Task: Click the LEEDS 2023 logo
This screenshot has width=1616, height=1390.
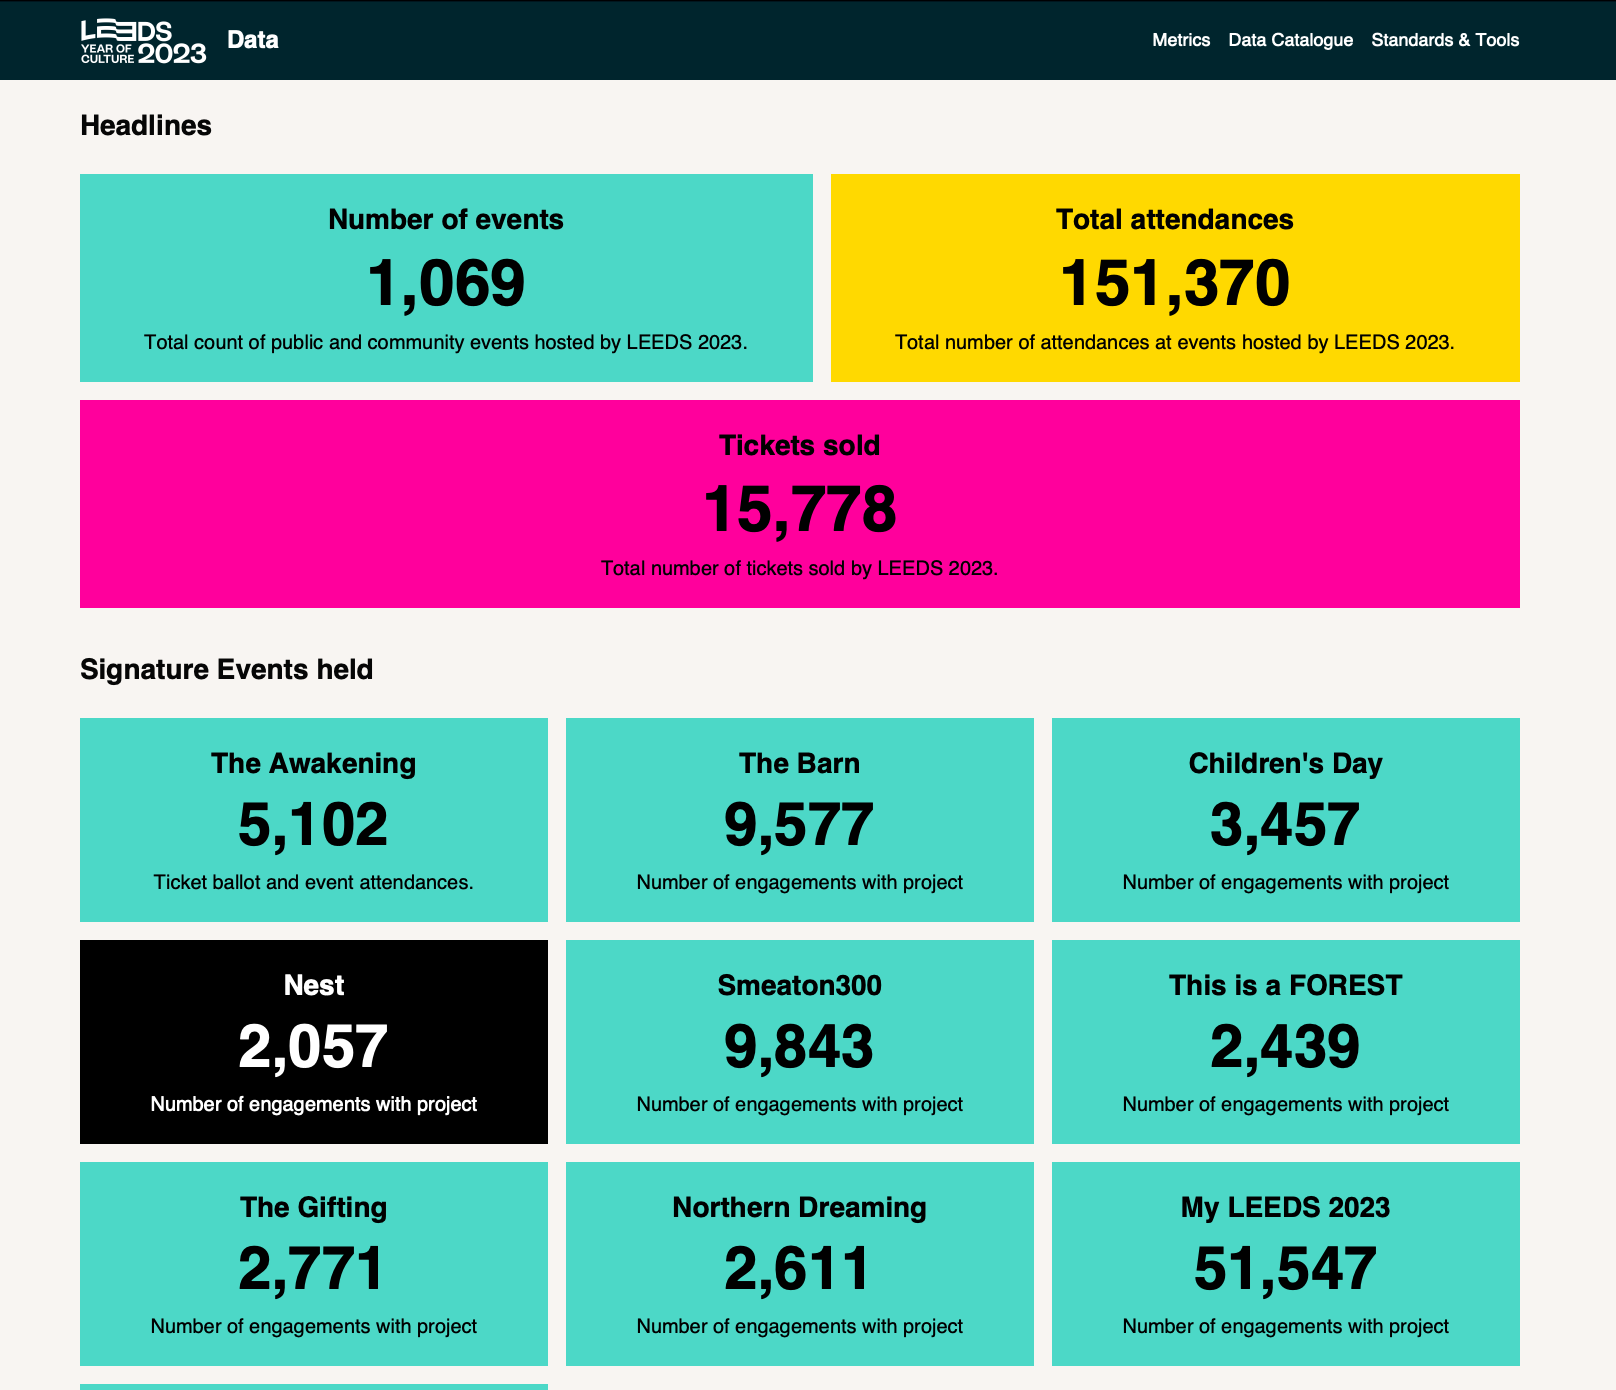Action: coord(144,41)
